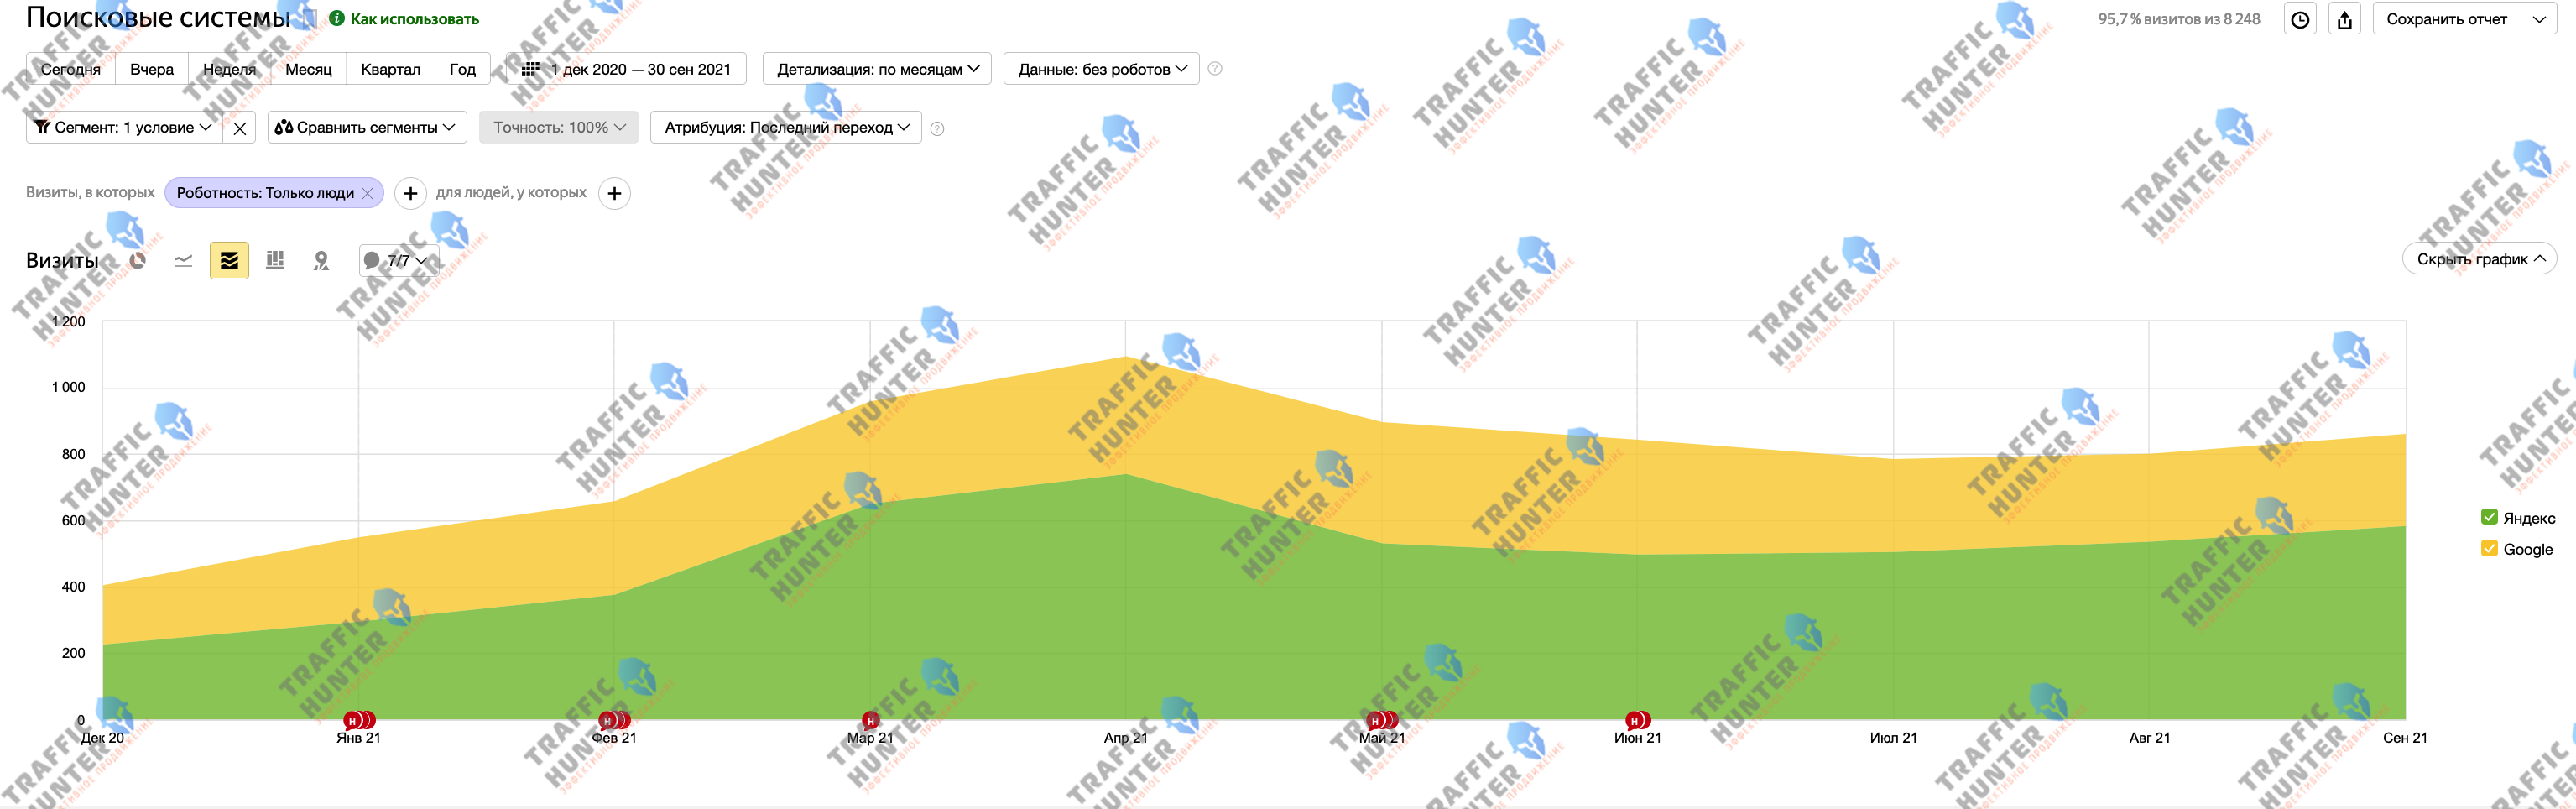This screenshot has height=809, width=2576.
Task: Click the green info icon beside Как использовать
Action: point(337,19)
